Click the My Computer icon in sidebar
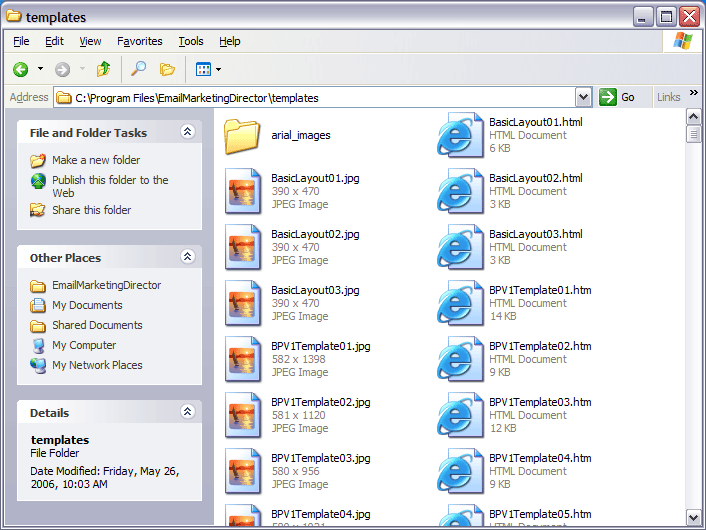706x530 pixels. click(38, 345)
